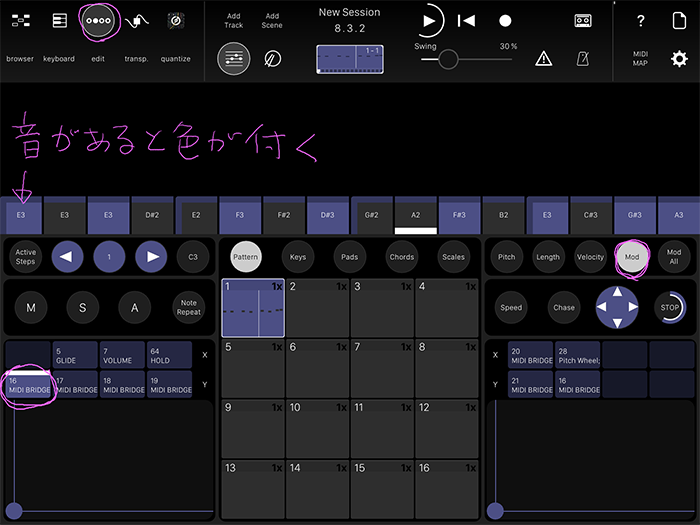Click the STOP button
Screen dimensions: 700x525
tap(670, 308)
